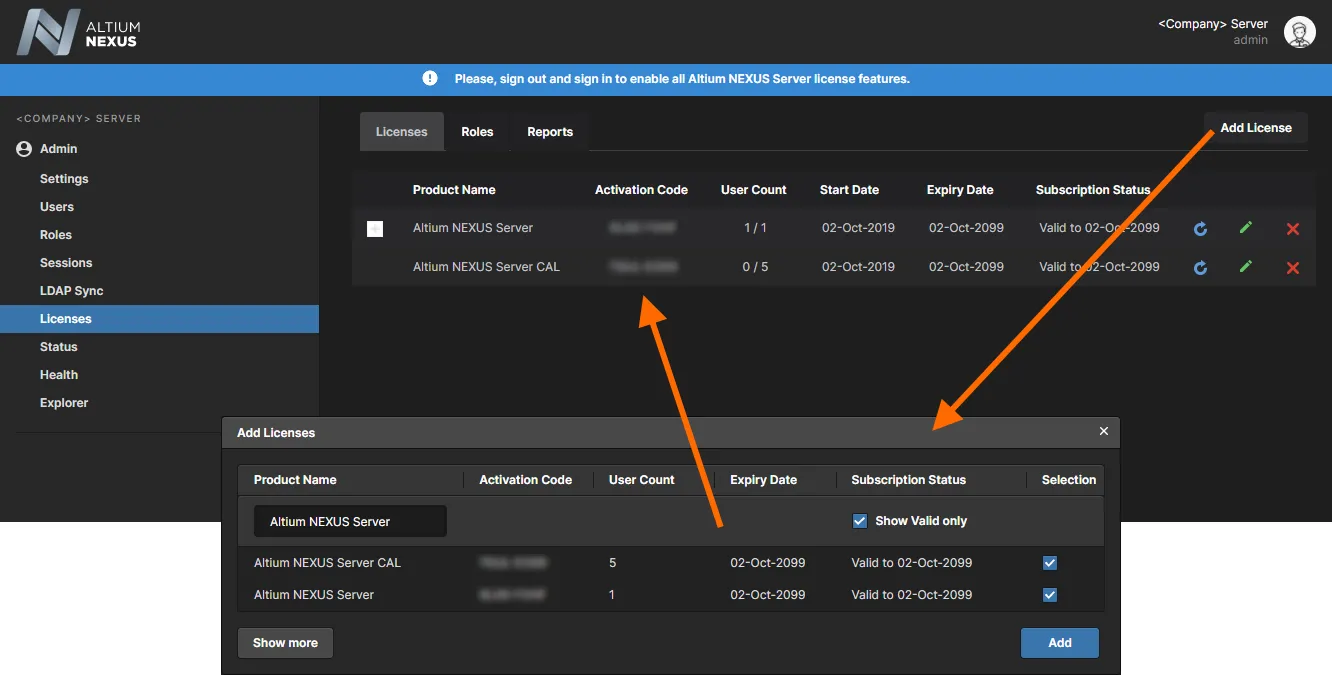
Task: Go to Users in the sidebar
Action: click(x=57, y=207)
